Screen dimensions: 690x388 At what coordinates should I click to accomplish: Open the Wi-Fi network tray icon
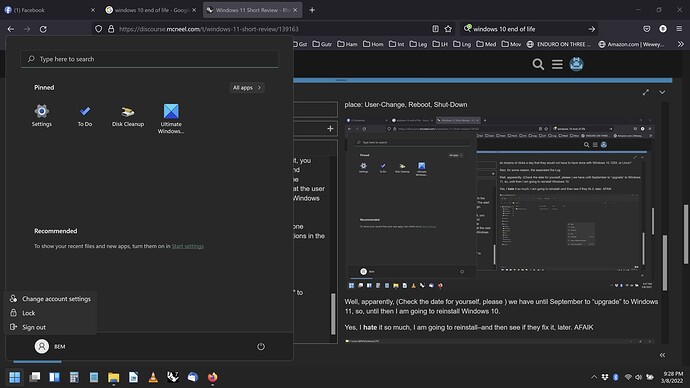coord(628,377)
